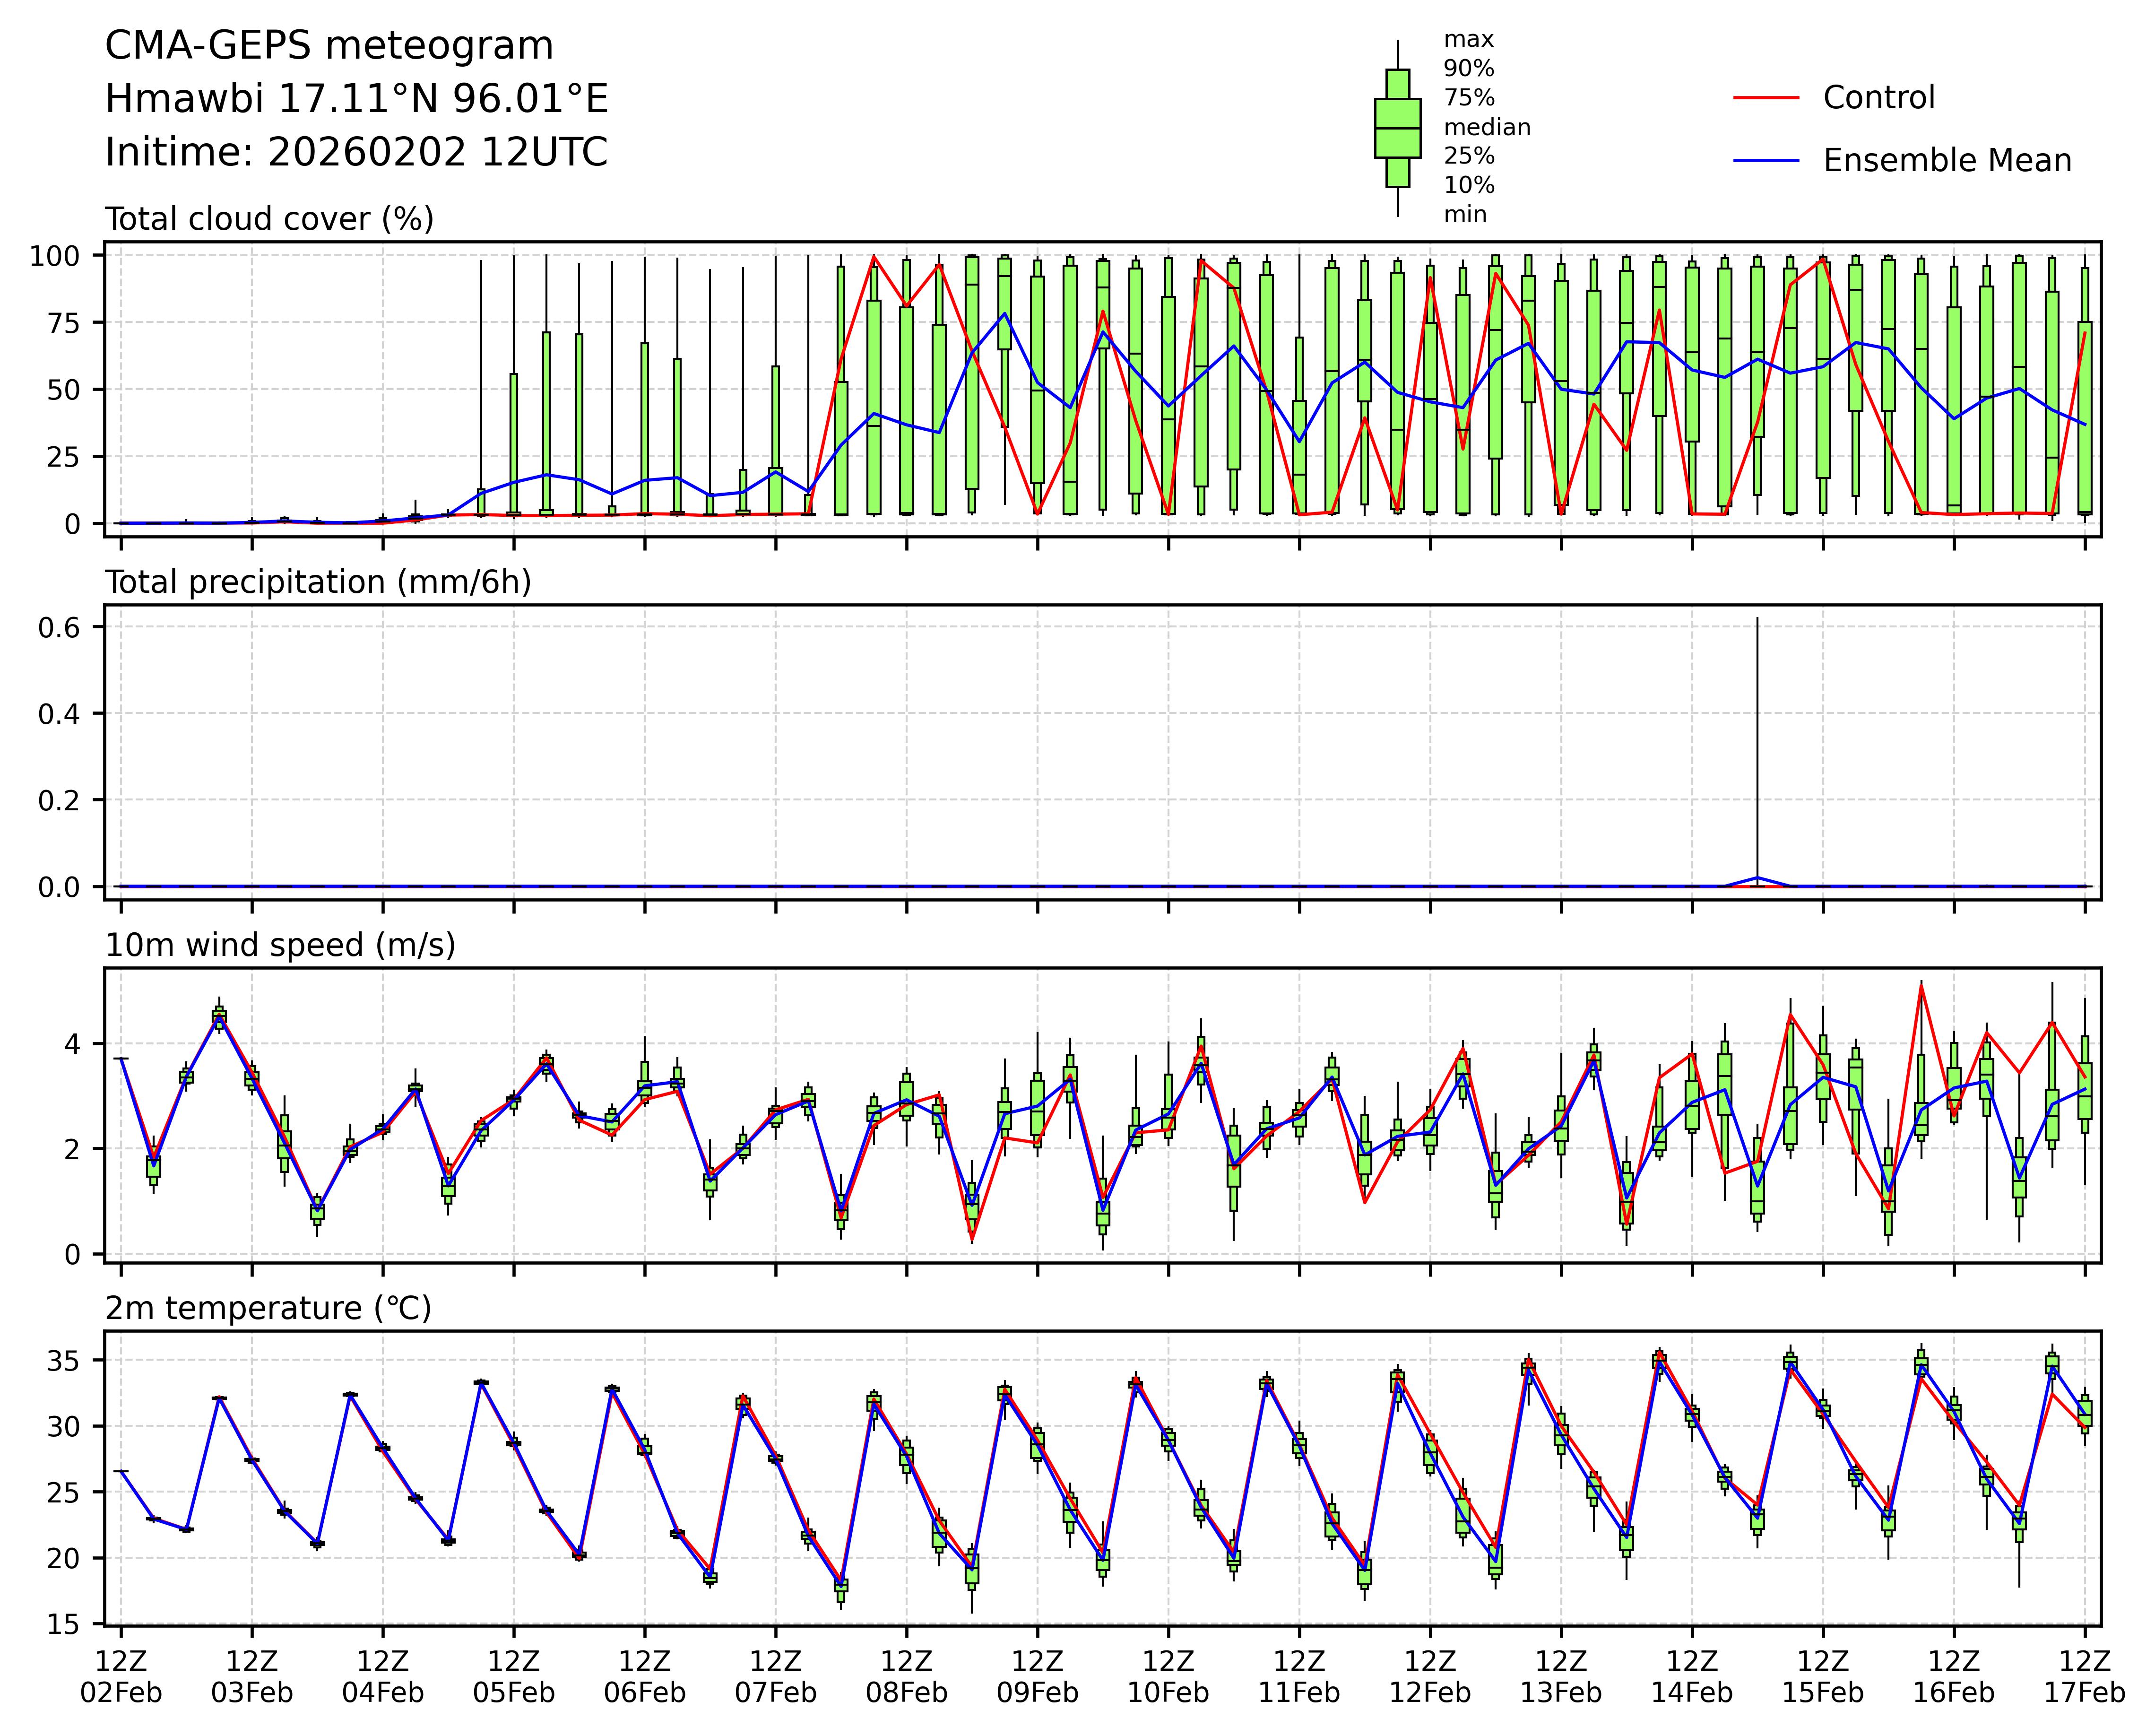Screen dimensions: 2155x1736
Task: Click the 12Z 17Feb axis label
Action: point(2084,1677)
